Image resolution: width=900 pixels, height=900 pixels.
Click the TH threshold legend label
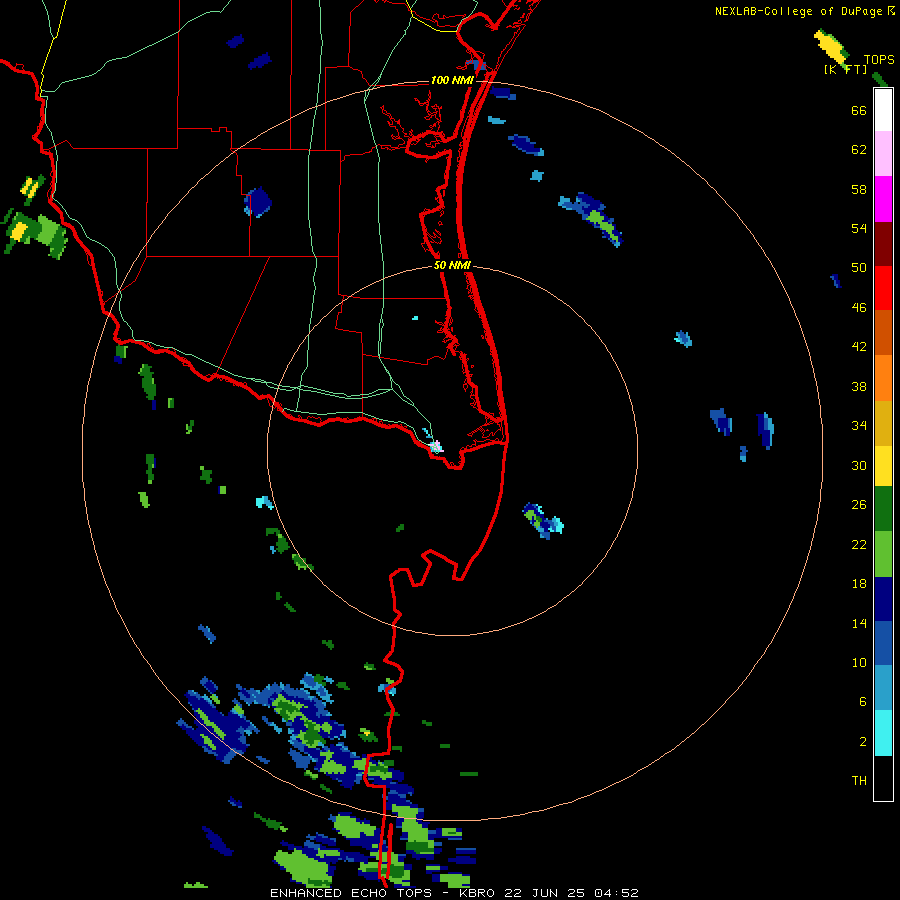(x=859, y=781)
